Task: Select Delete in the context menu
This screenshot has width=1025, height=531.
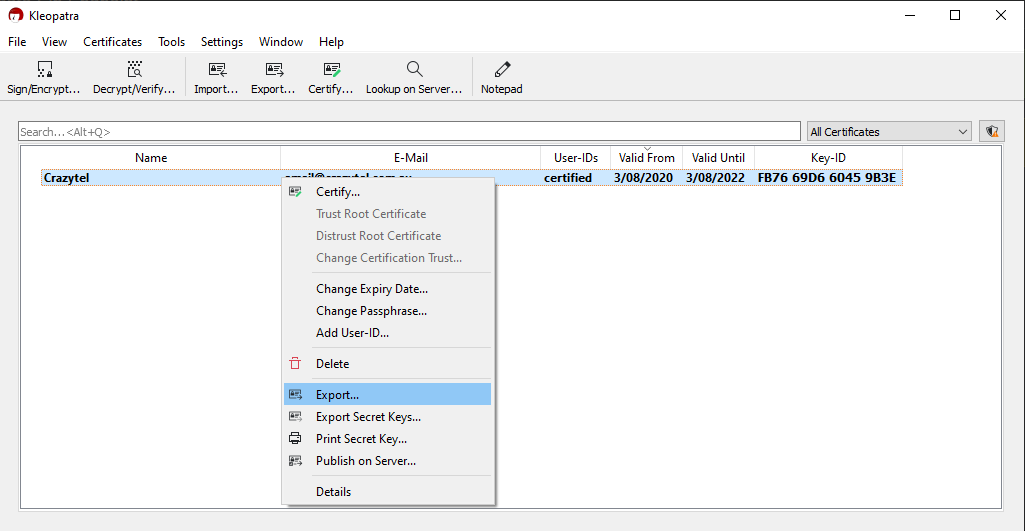Action: tap(332, 364)
